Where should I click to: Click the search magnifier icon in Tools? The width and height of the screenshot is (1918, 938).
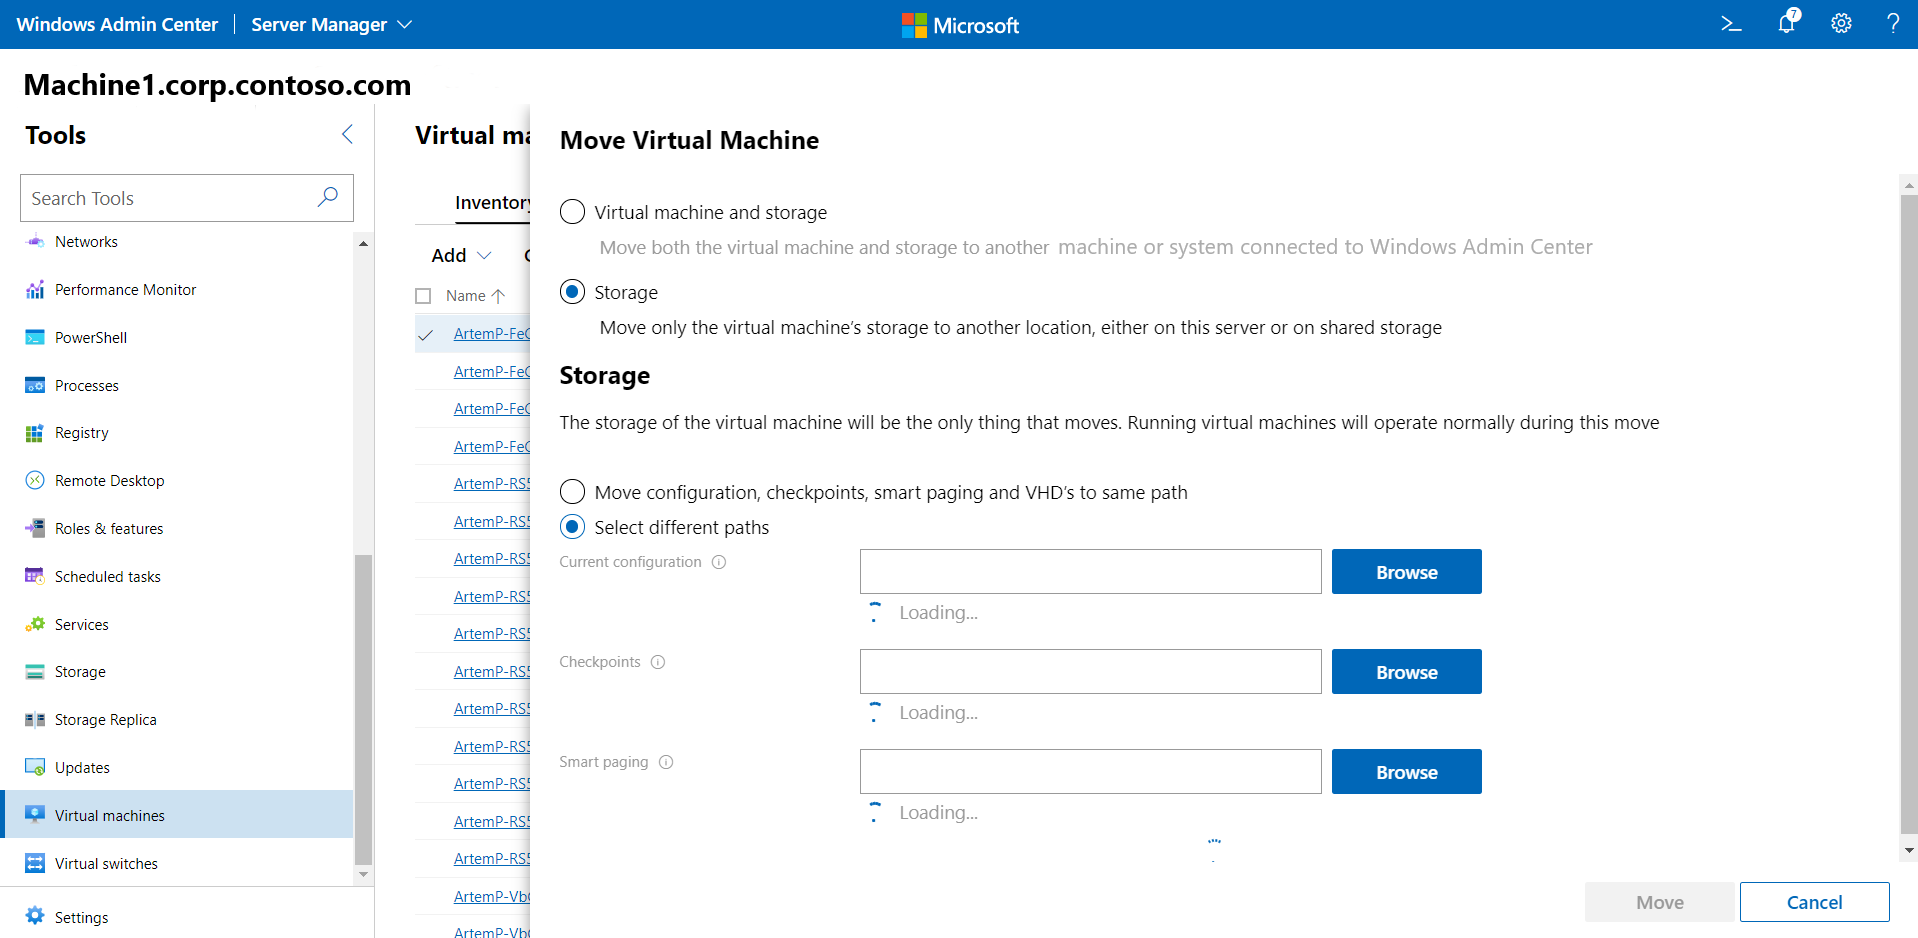point(327,197)
